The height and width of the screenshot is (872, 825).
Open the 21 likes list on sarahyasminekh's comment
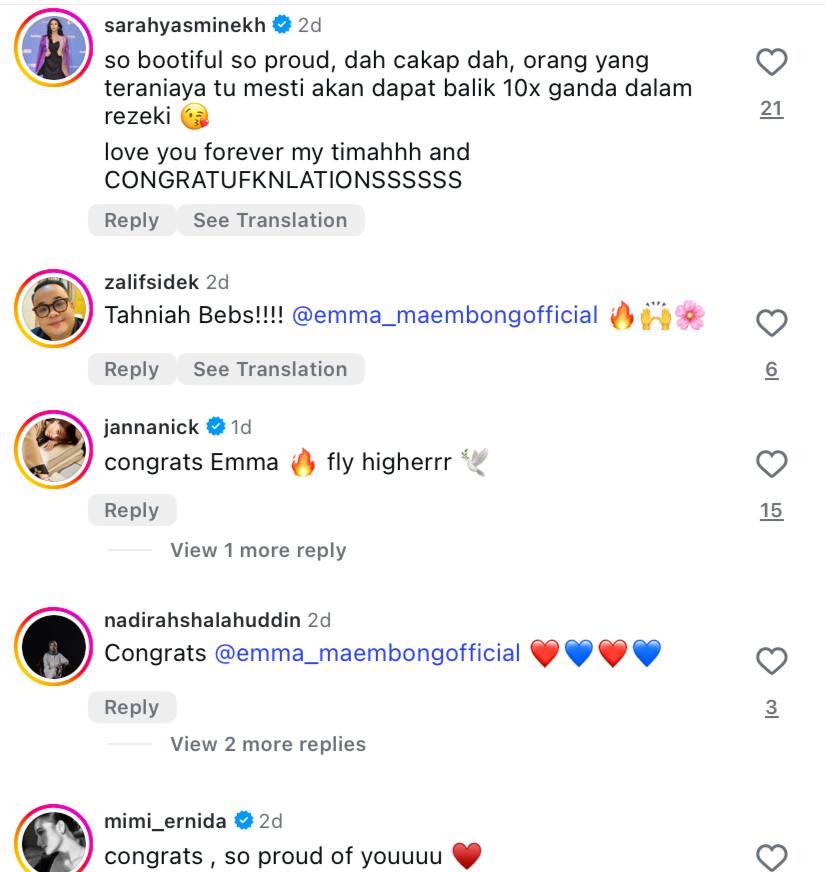point(771,108)
